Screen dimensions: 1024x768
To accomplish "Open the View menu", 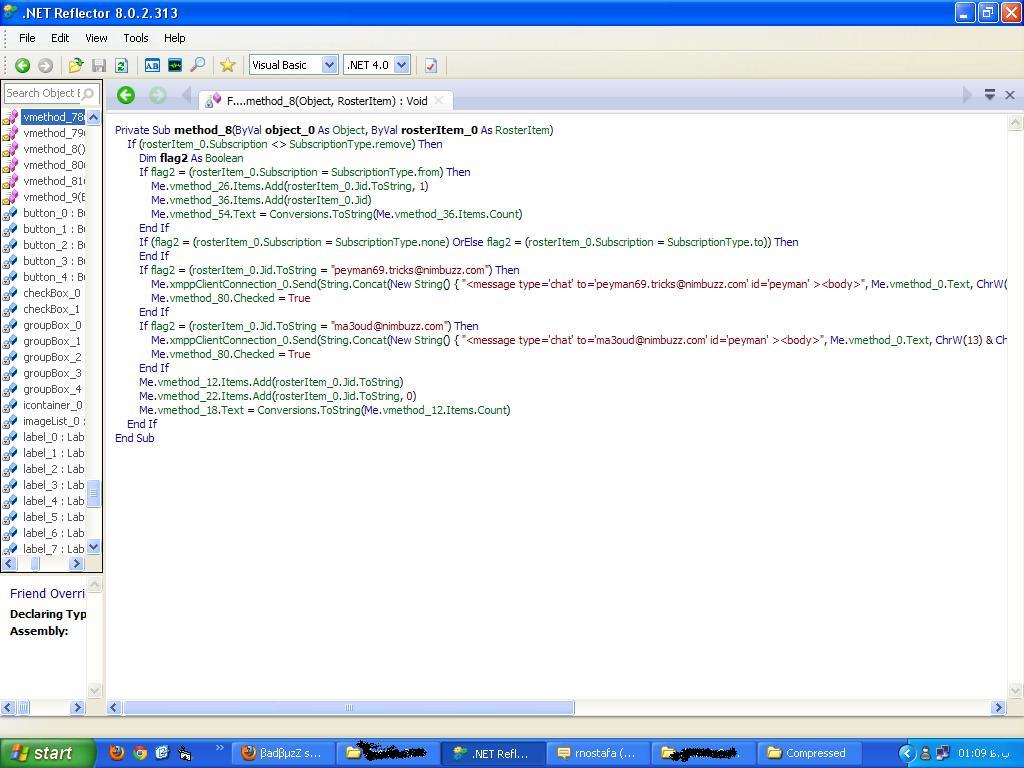I will click(x=96, y=38).
